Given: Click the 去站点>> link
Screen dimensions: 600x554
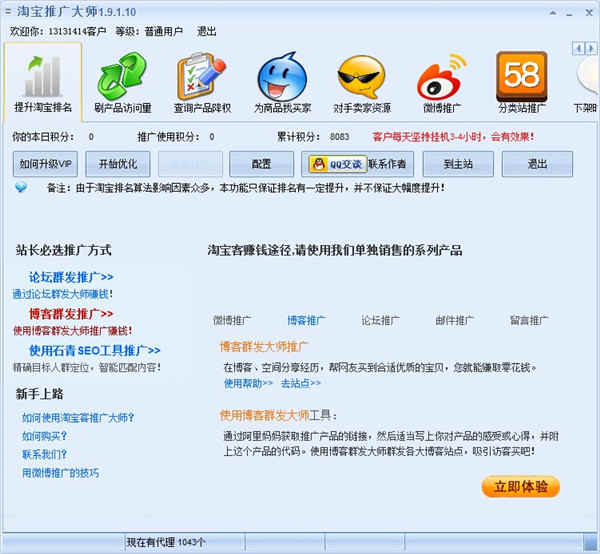Looking at the screenshot, I should pyautogui.click(x=301, y=383).
